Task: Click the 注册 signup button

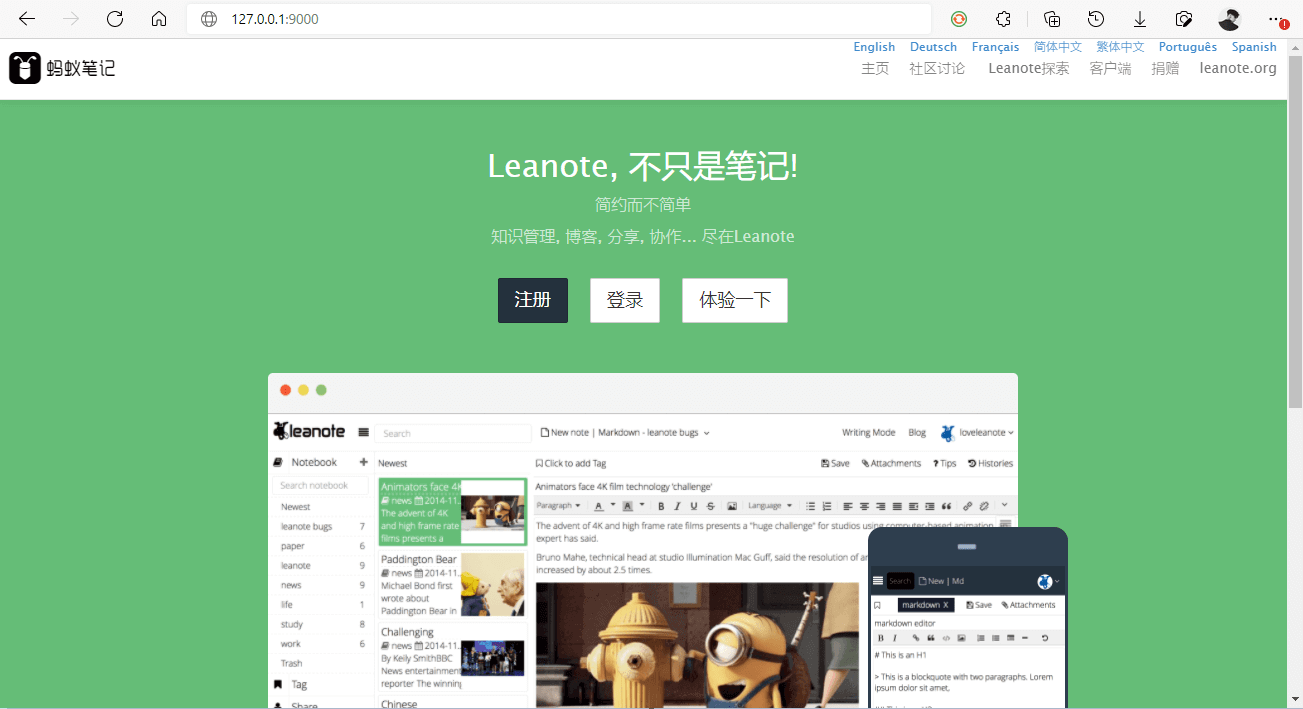Action: tap(532, 300)
